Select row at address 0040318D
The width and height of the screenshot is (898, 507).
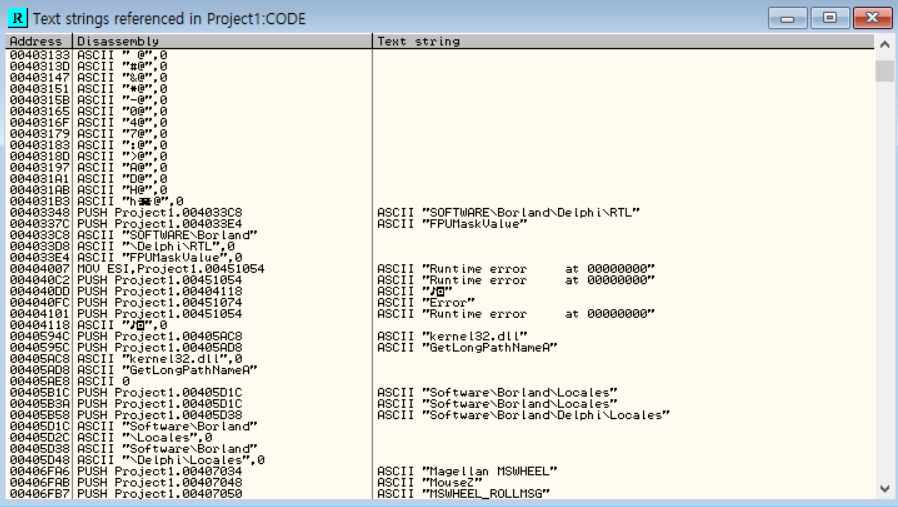pyautogui.click(x=440, y=156)
